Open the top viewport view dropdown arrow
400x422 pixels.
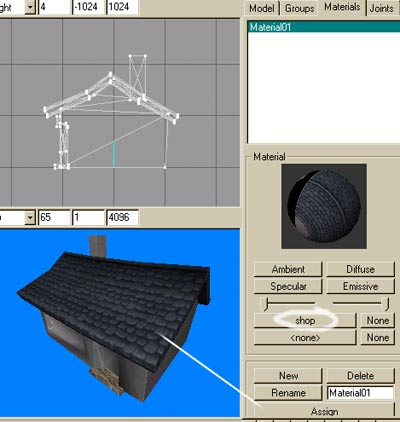point(30,7)
